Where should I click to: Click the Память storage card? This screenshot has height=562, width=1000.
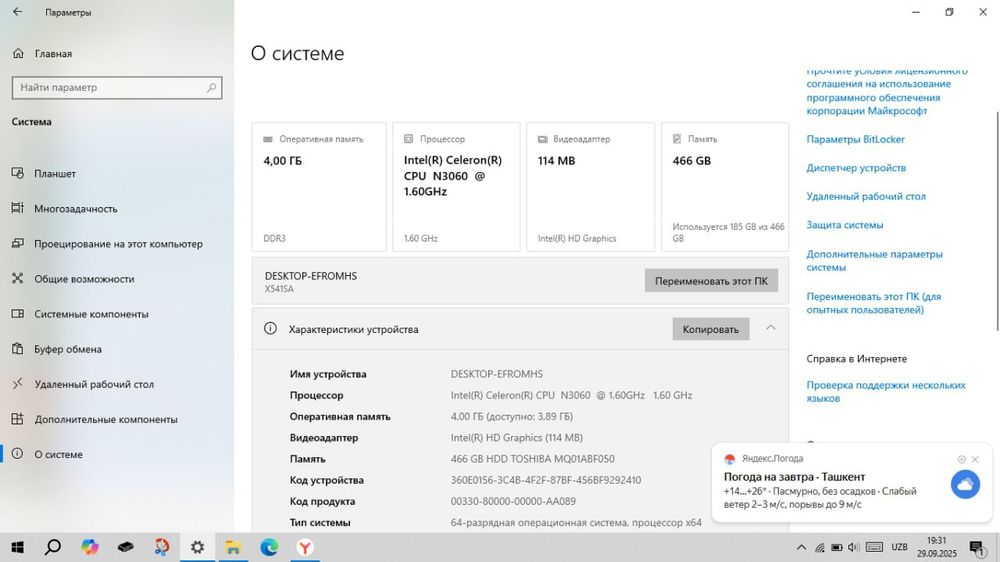[x=724, y=187]
